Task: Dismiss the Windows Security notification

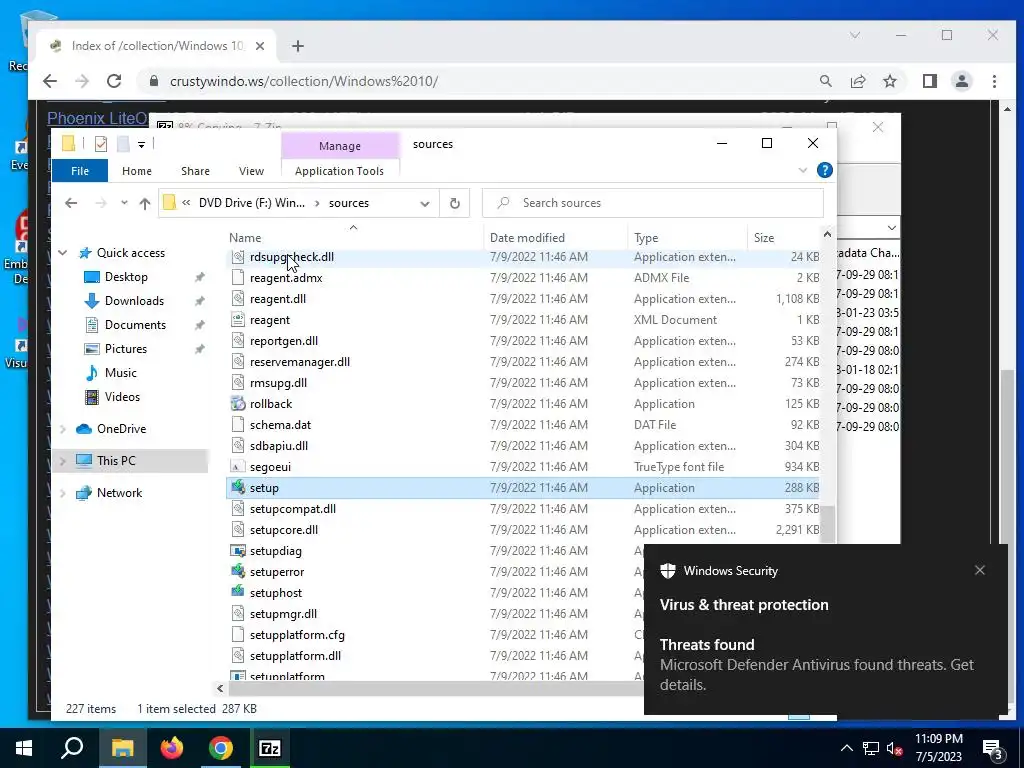Action: (980, 570)
